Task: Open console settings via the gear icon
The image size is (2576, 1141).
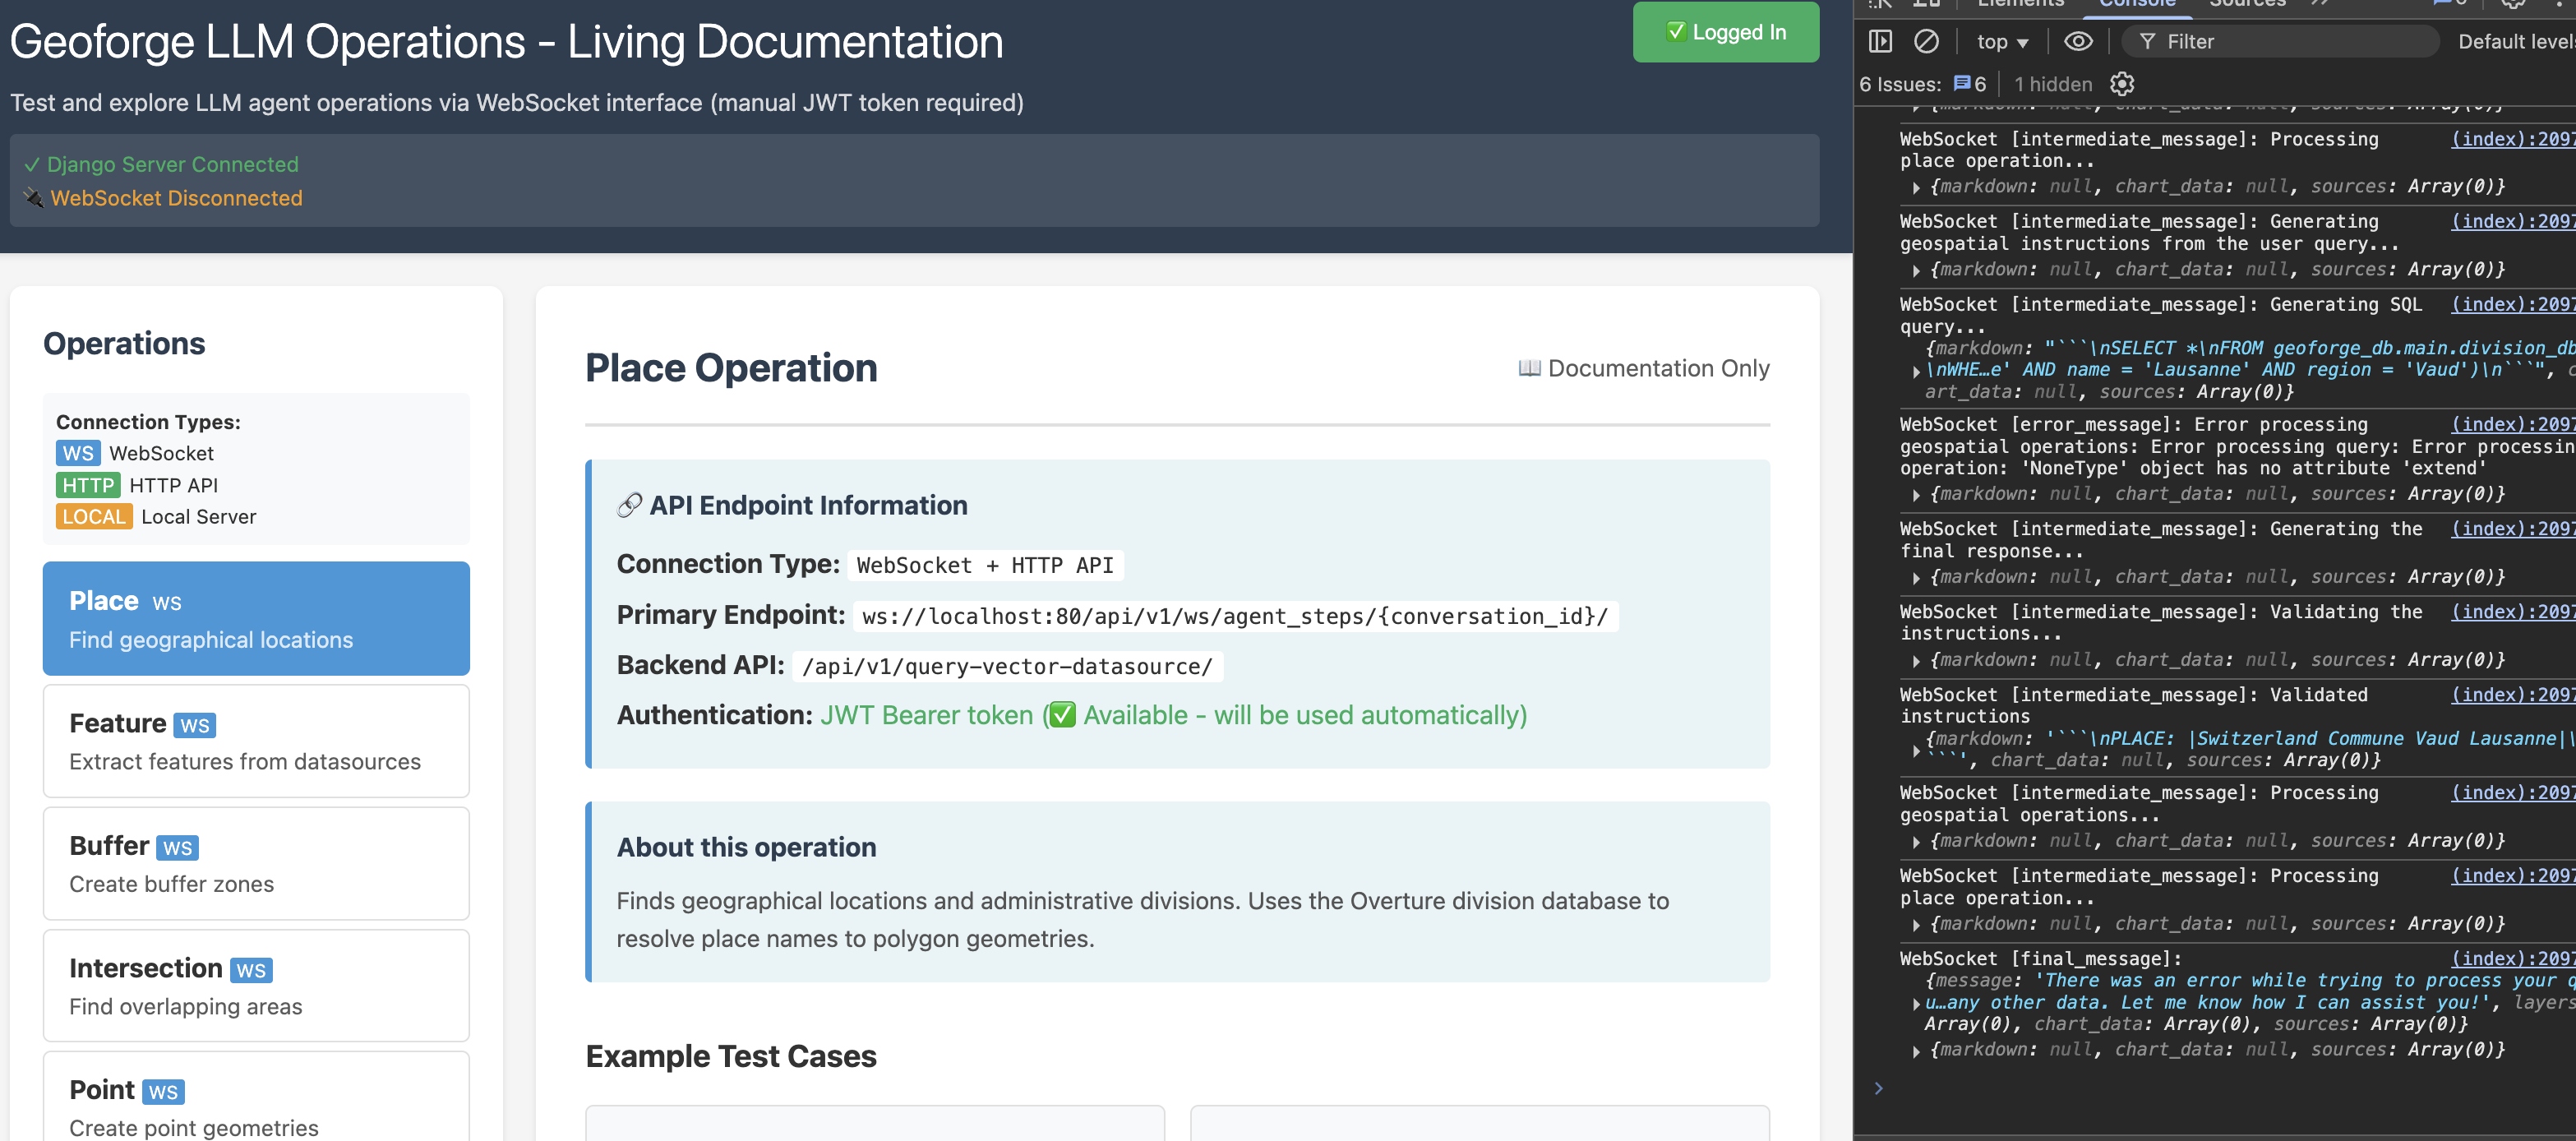Action: click(2122, 84)
